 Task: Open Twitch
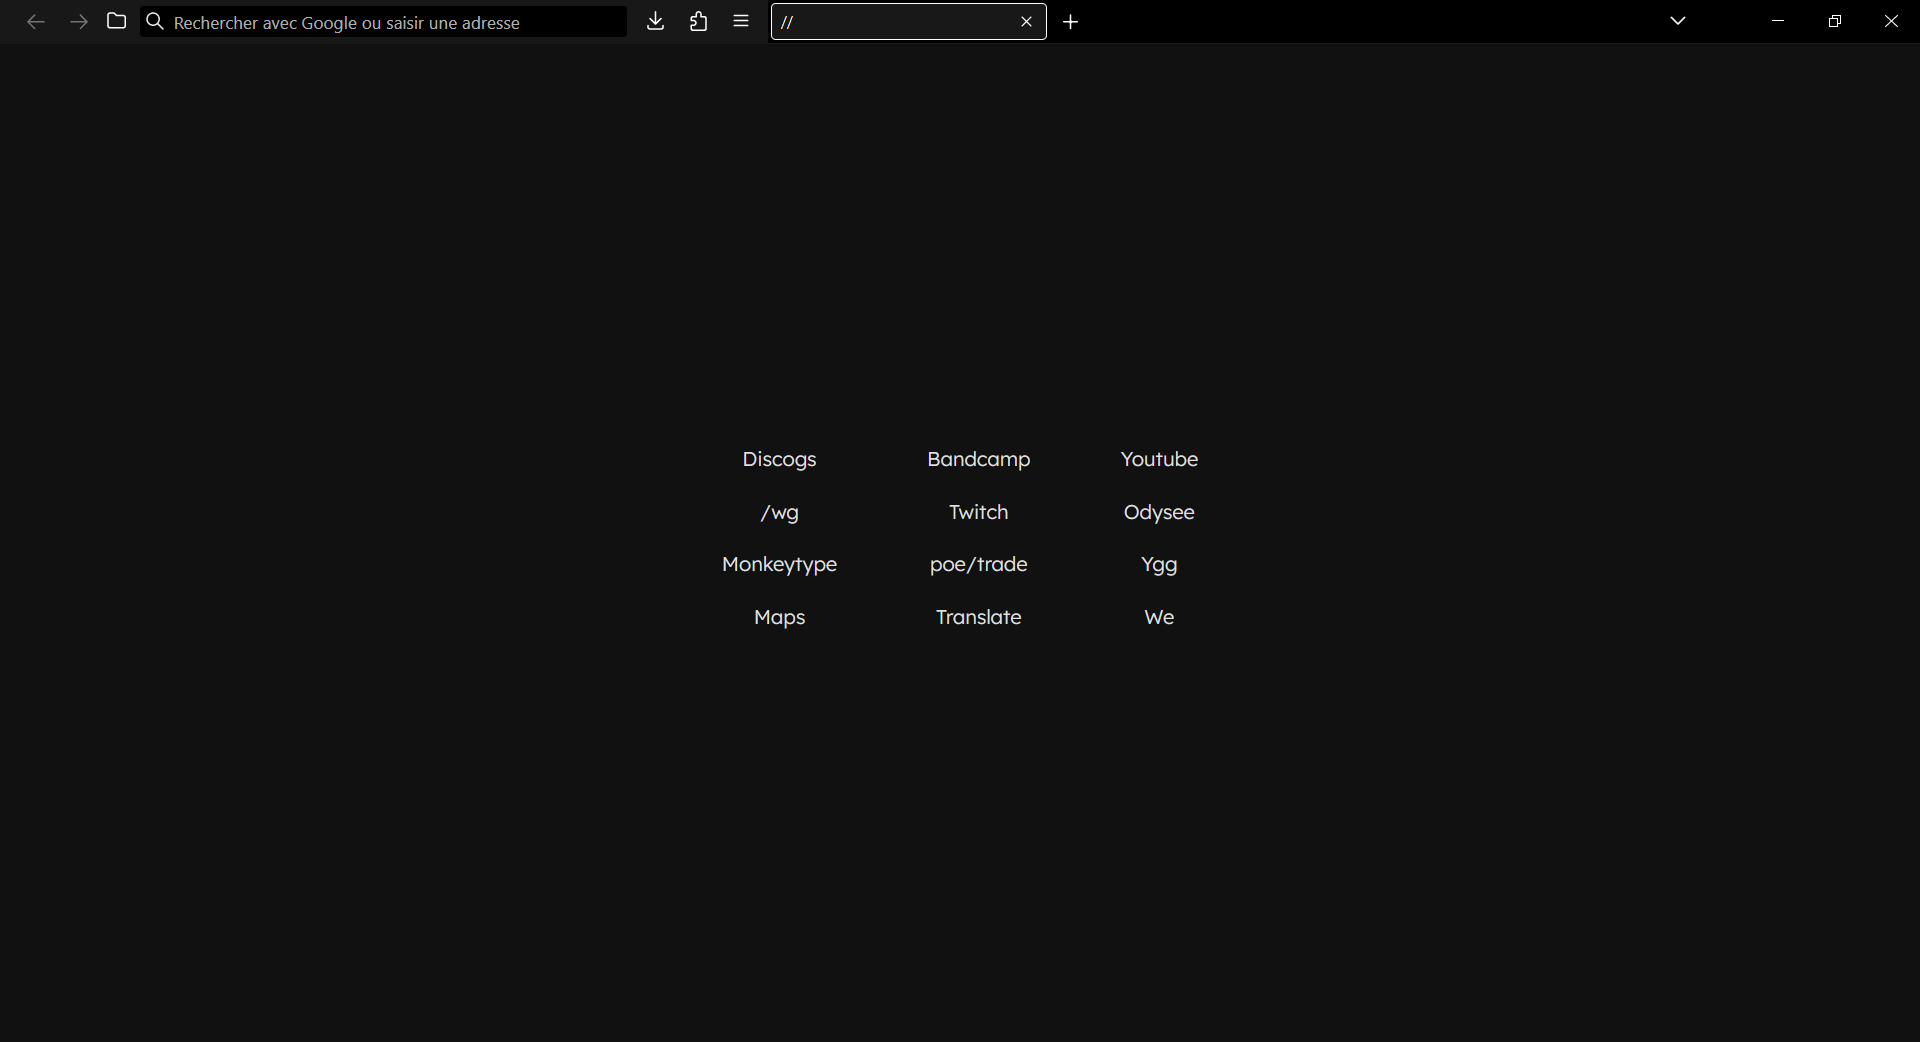pyautogui.click(x=978, y=512)
